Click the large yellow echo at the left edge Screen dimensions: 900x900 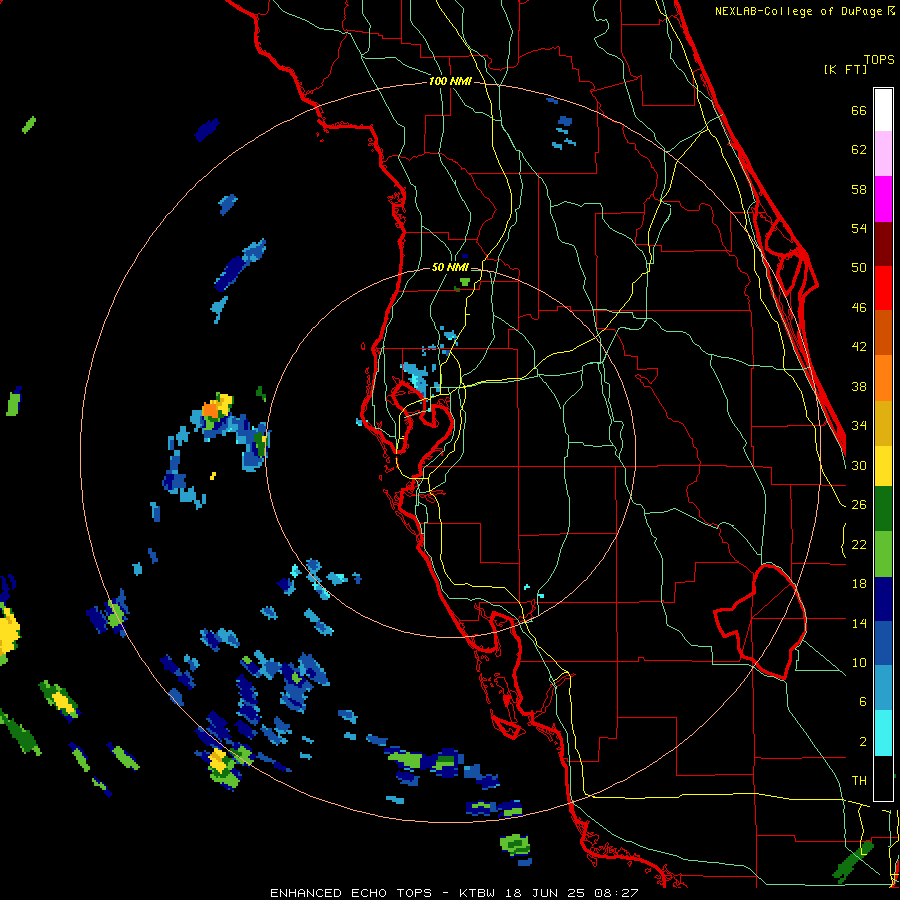[x=9, y=631]
